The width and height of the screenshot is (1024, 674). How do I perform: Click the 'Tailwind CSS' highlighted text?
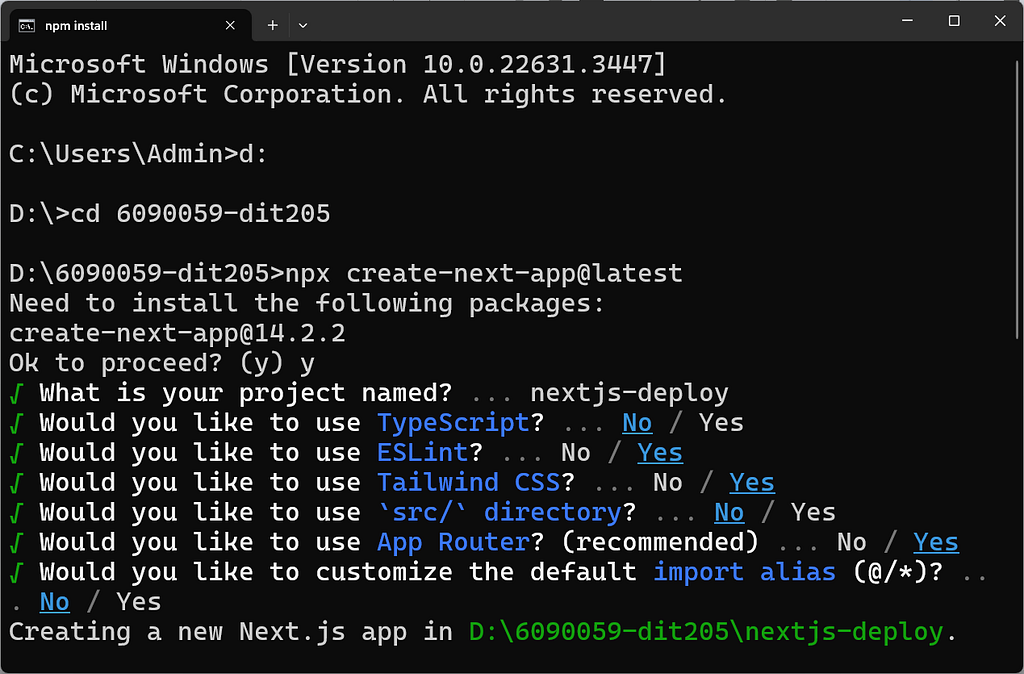tap(468, 483)
